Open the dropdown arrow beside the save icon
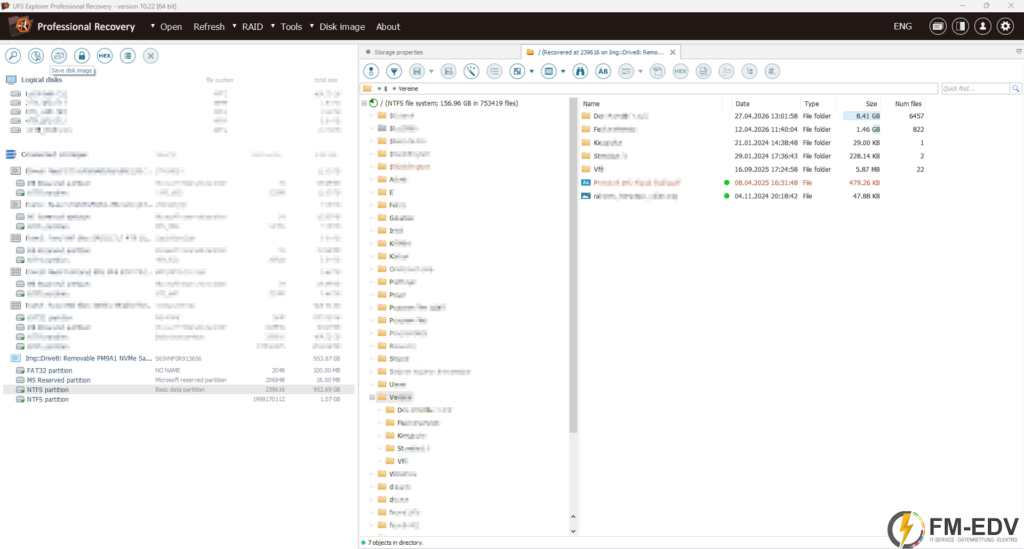Screen dimensions: 1024x549 [x=431, y=71]
